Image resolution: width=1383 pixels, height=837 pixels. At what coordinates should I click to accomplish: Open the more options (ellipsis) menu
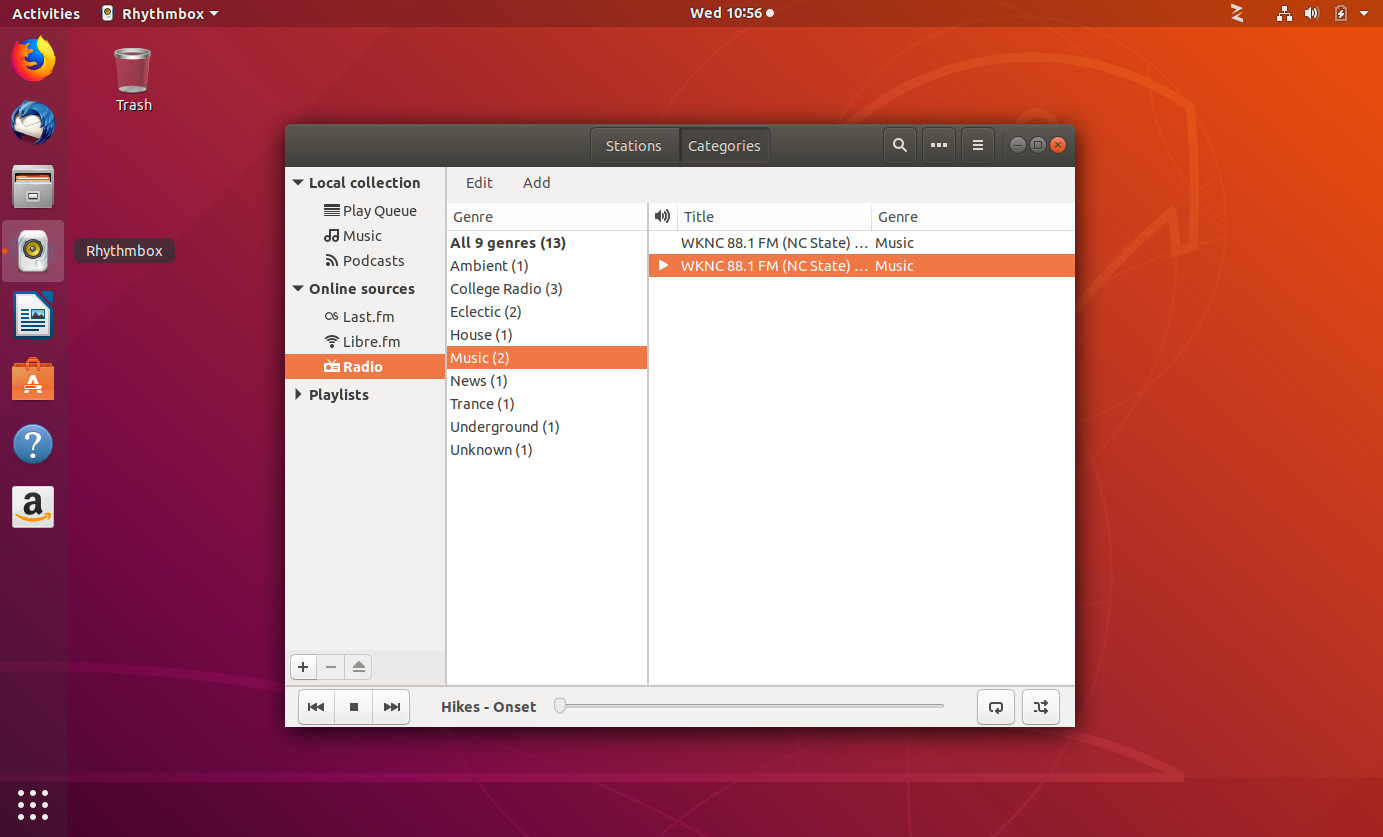click(x=938, y=145)
